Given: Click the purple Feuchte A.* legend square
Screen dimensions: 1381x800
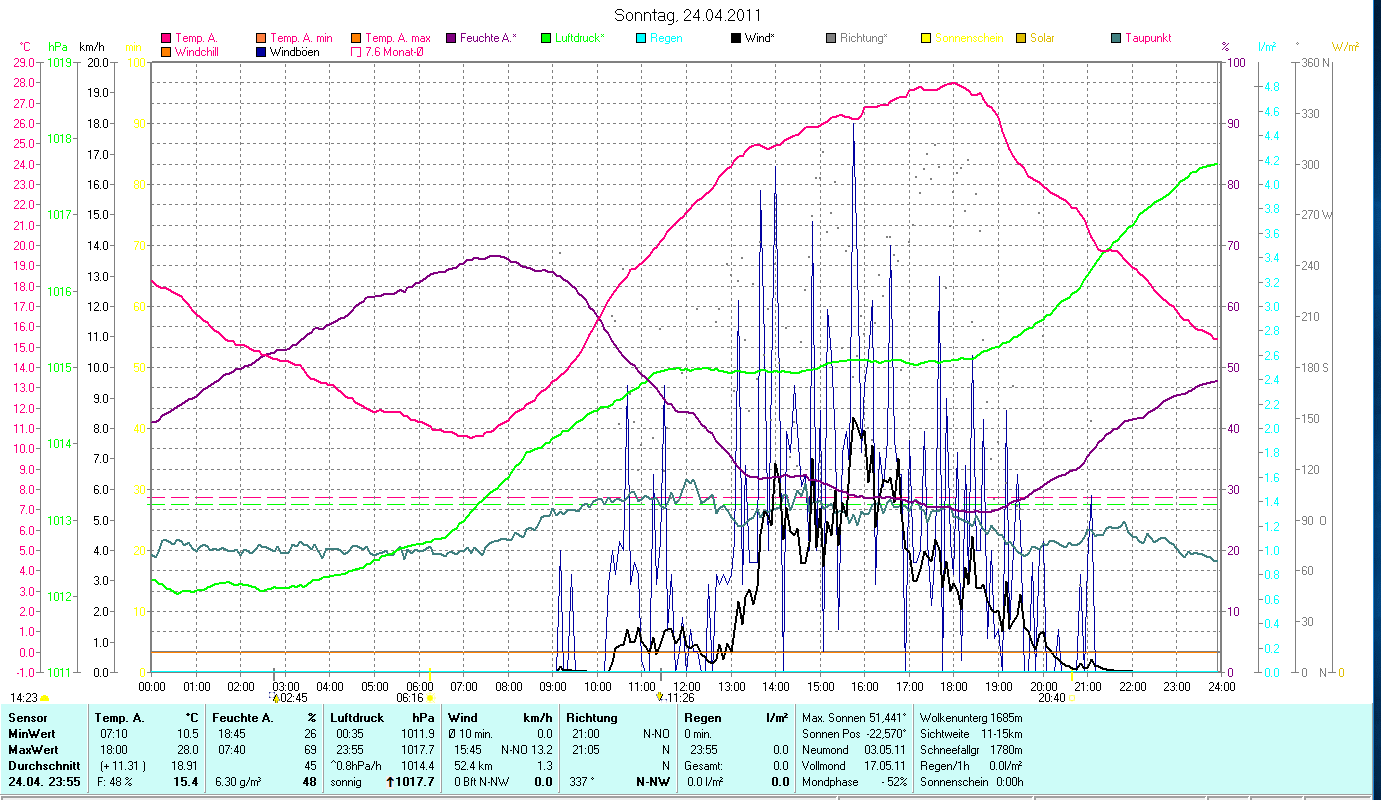Looking at the screenshot, I should click(x=450, y=38).
